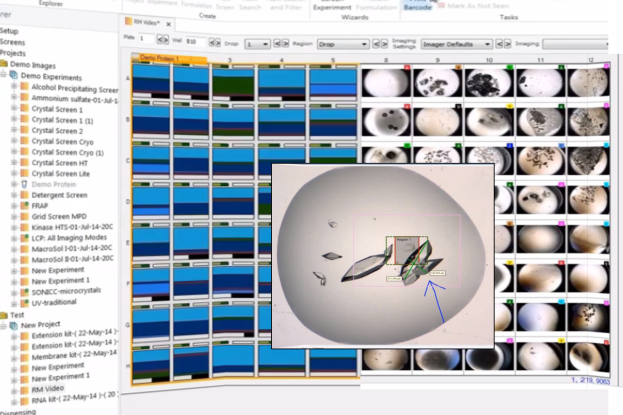Select Crystal Screen HT in tree
Image resolution: width=623 pixels, height=415 pixels.
tap(60, 163)
